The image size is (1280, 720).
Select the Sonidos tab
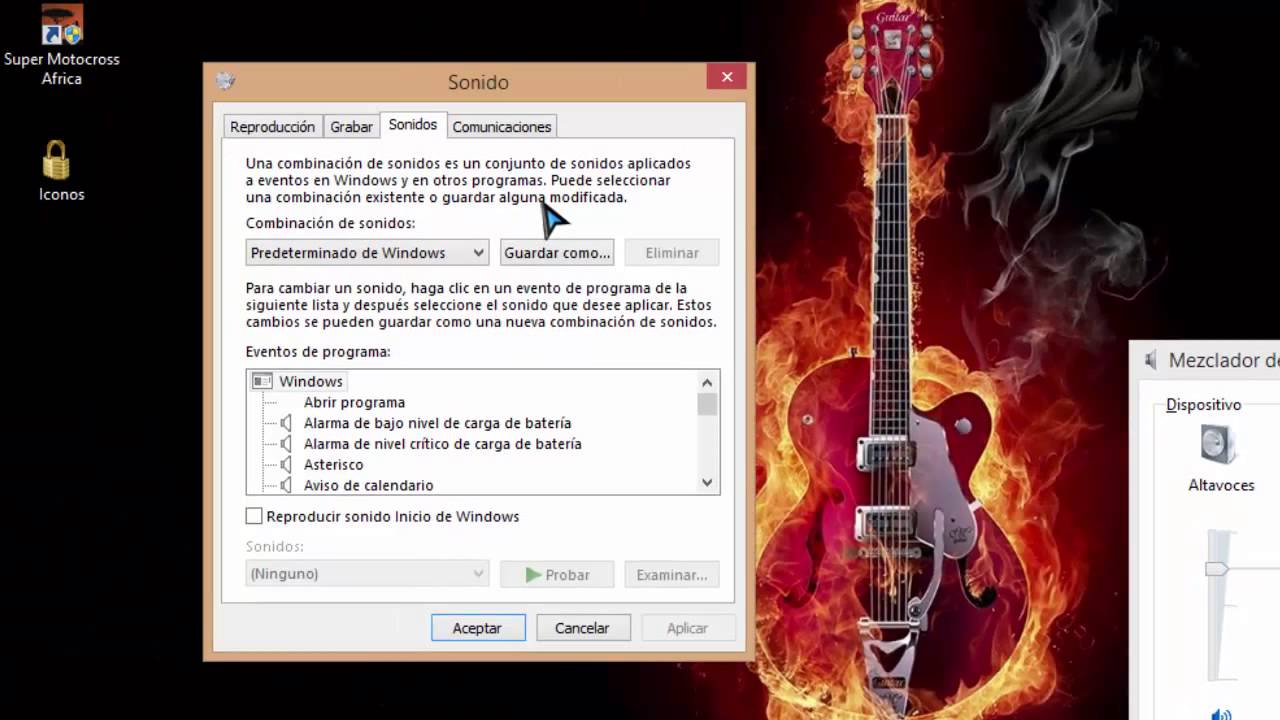pos(413,125)
